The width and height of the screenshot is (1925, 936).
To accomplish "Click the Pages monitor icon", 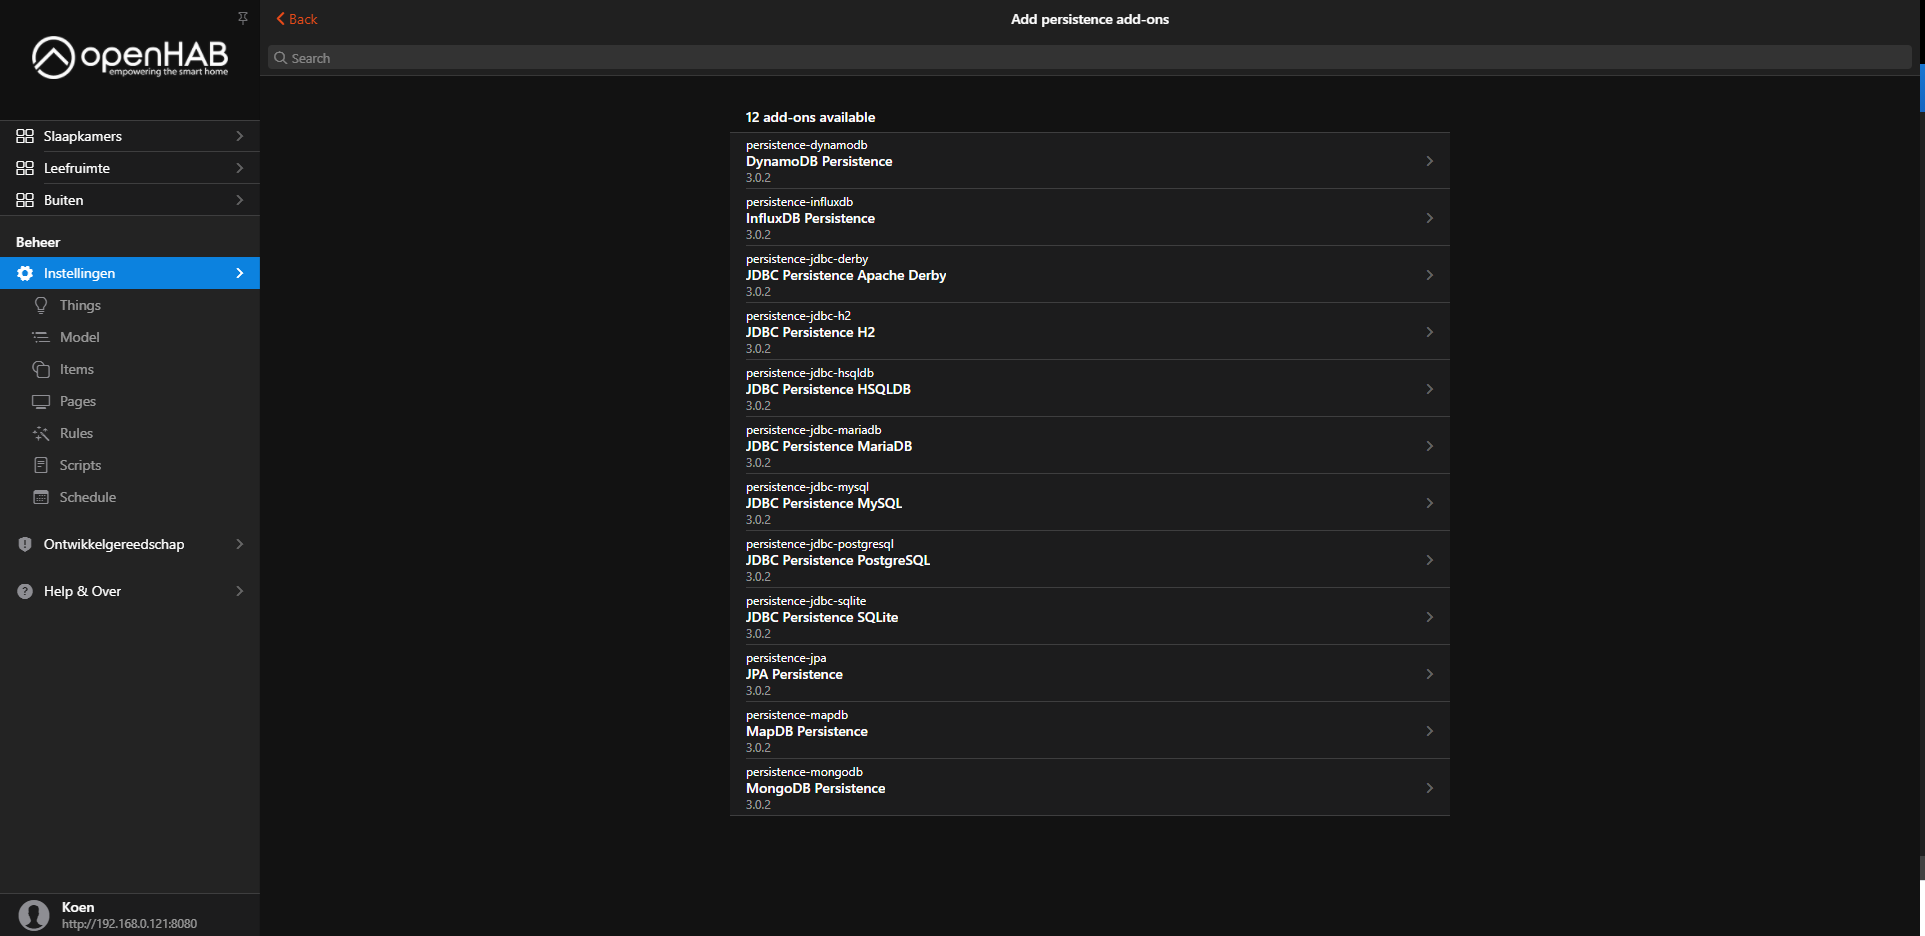I will [41, 401].
